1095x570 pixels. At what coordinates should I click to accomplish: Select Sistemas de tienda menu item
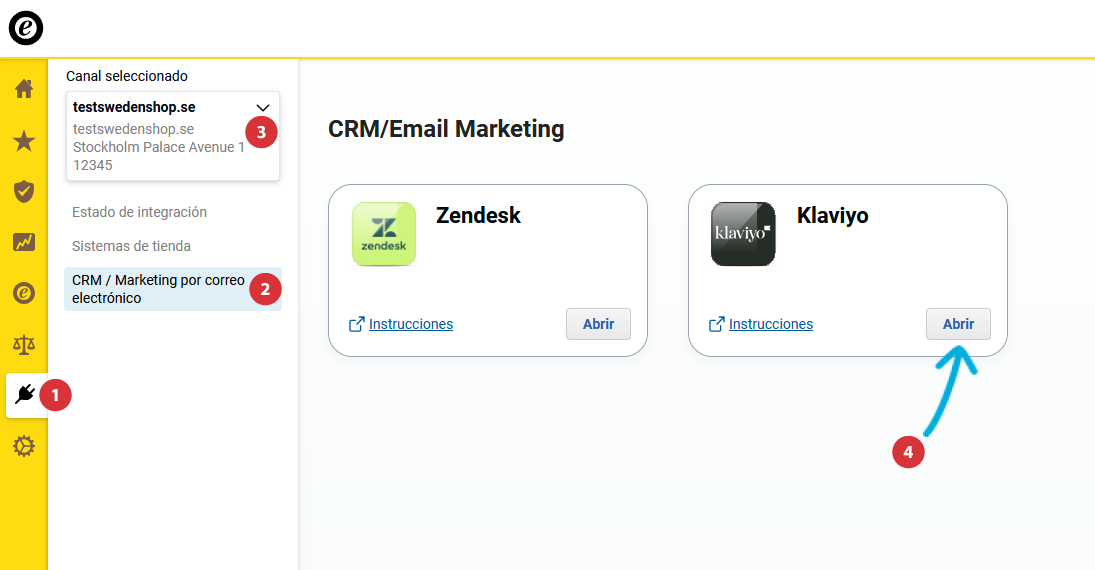(x=131, y=246)
